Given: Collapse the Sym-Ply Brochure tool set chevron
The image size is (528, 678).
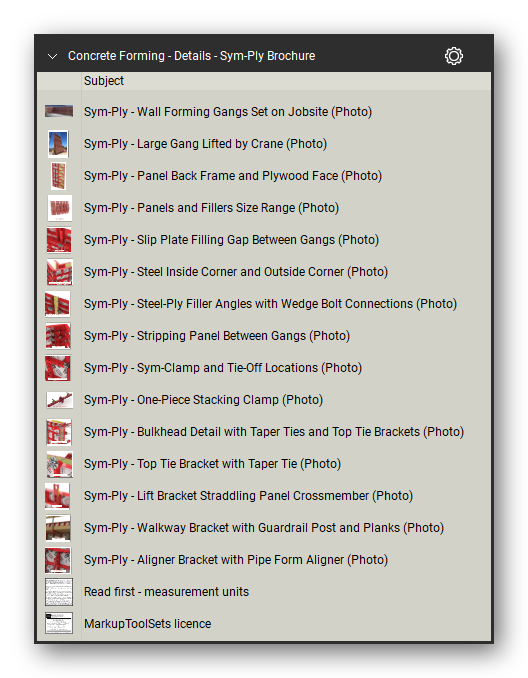Looking at the screenshot, I should coord(52,56).
